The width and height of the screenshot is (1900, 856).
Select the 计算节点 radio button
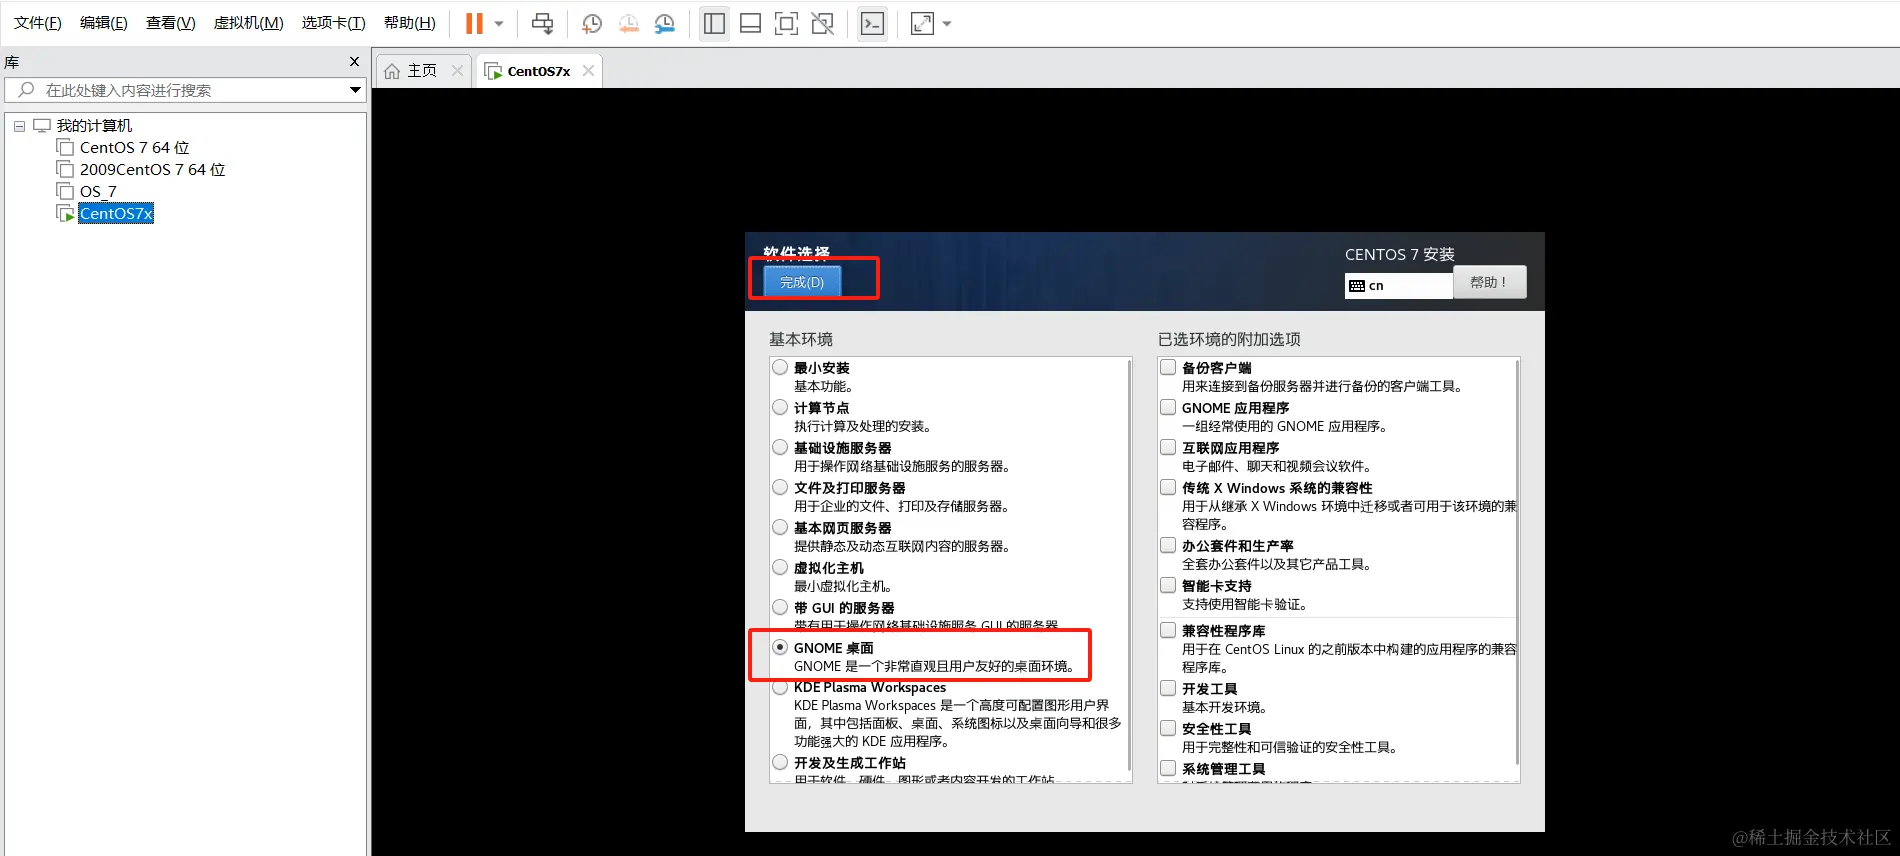tap(780, 407)
